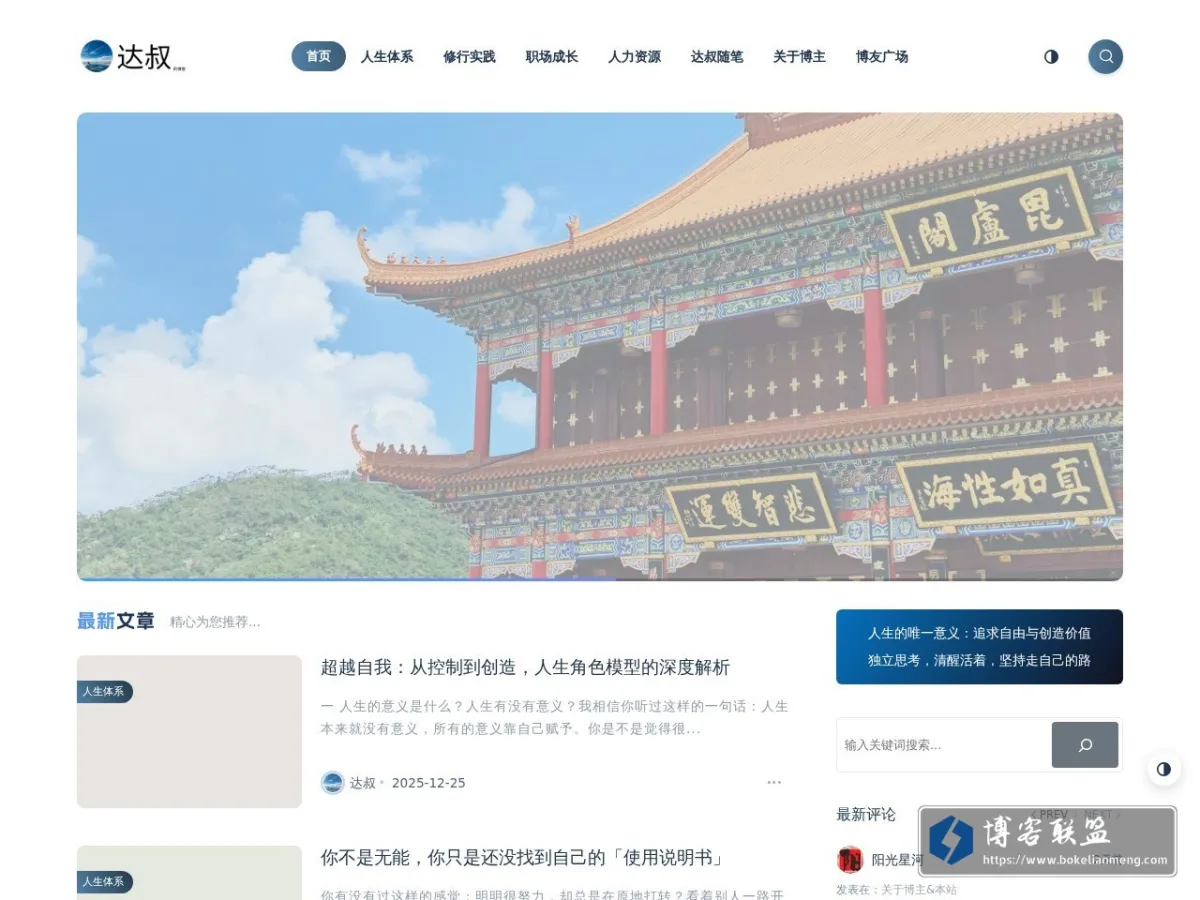This screenshot has height=900, width=1200.
Task: Focus the 输入关键词搜索 input field
Action: (944, 745)
